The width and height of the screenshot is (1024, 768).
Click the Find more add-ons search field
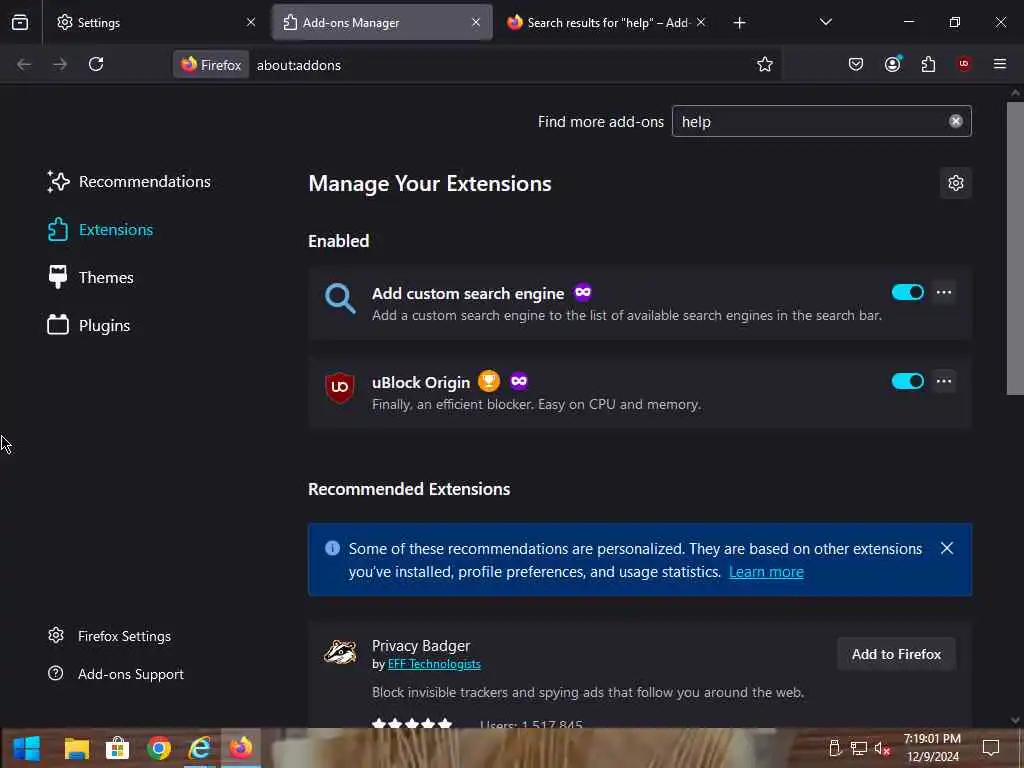[822, 121]
